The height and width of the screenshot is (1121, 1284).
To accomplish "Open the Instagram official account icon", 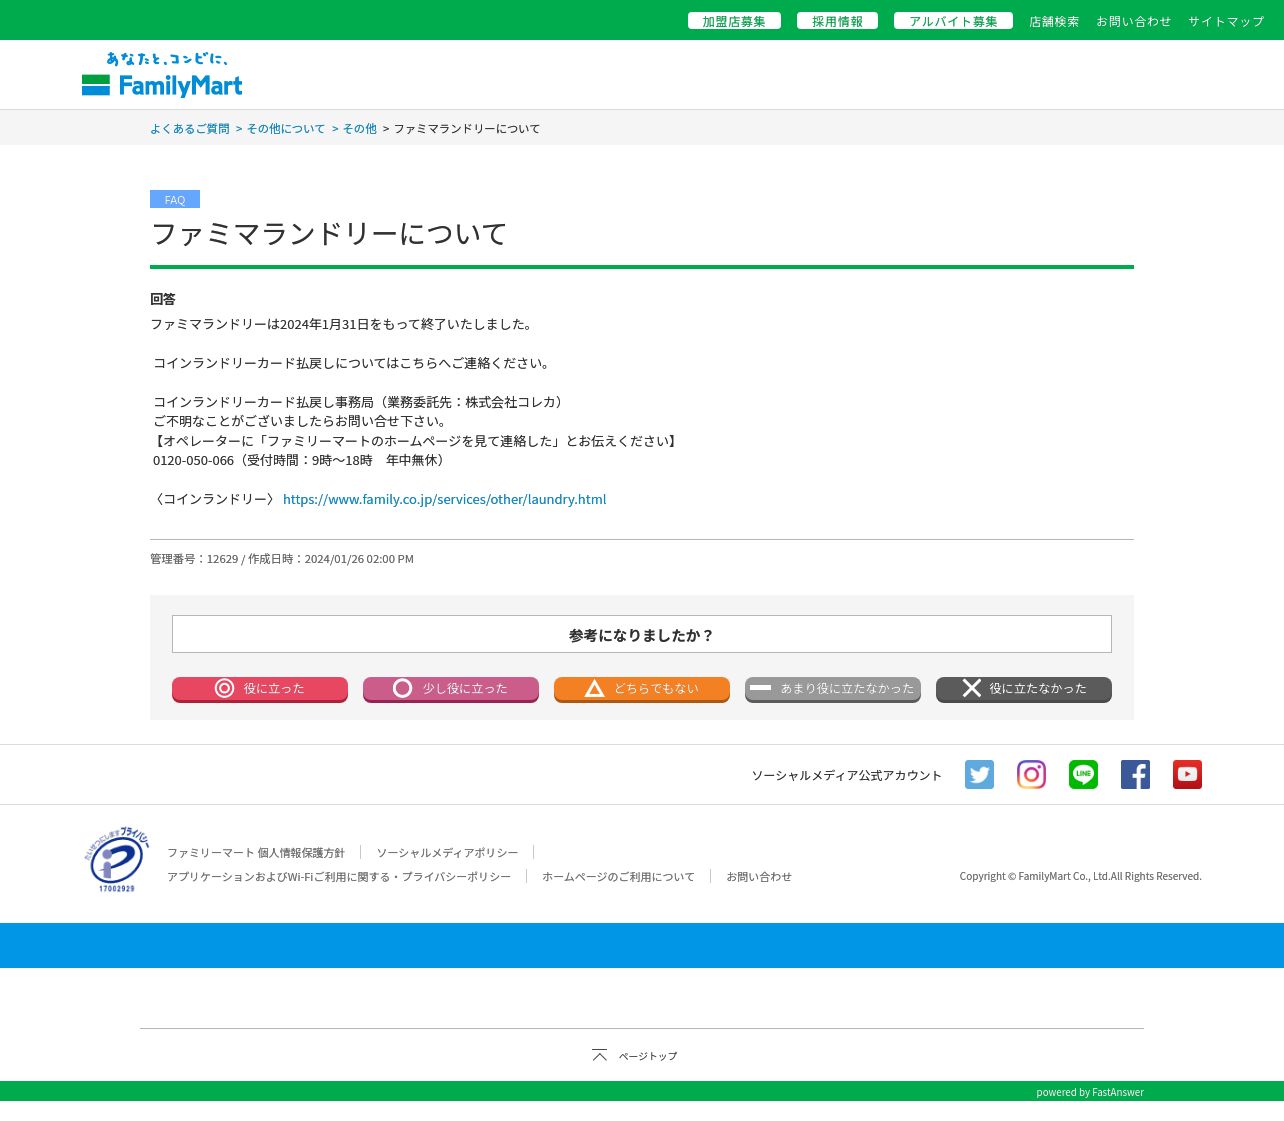I will click(x=1031, y=774).
